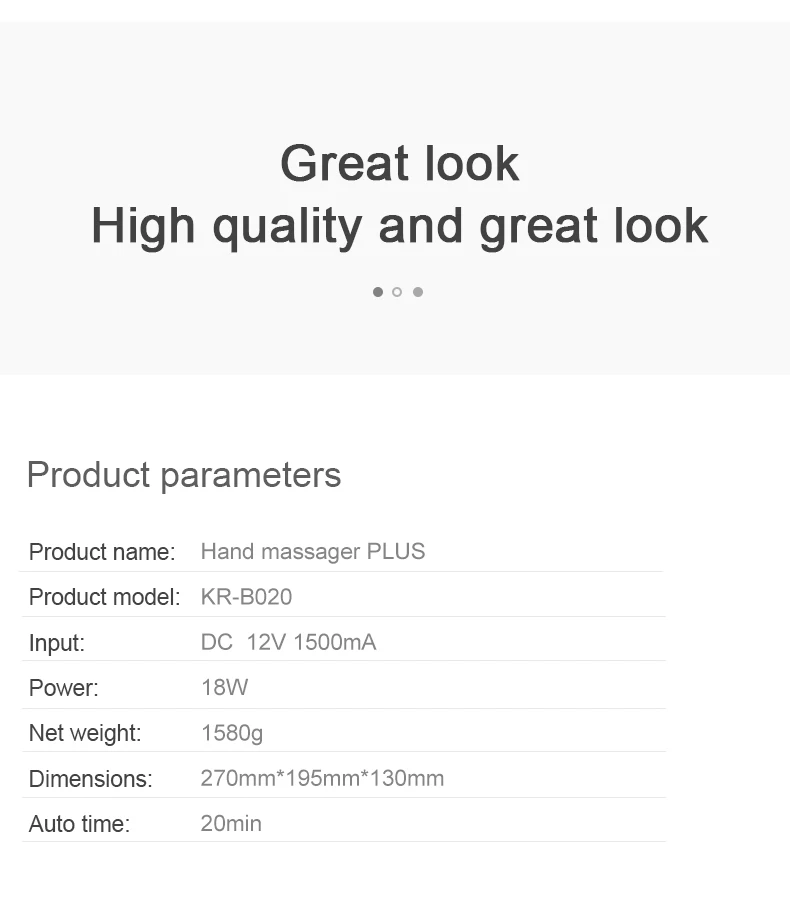Select the third carousel dot
Screen dimensions: 790x920
click(418, 292)
